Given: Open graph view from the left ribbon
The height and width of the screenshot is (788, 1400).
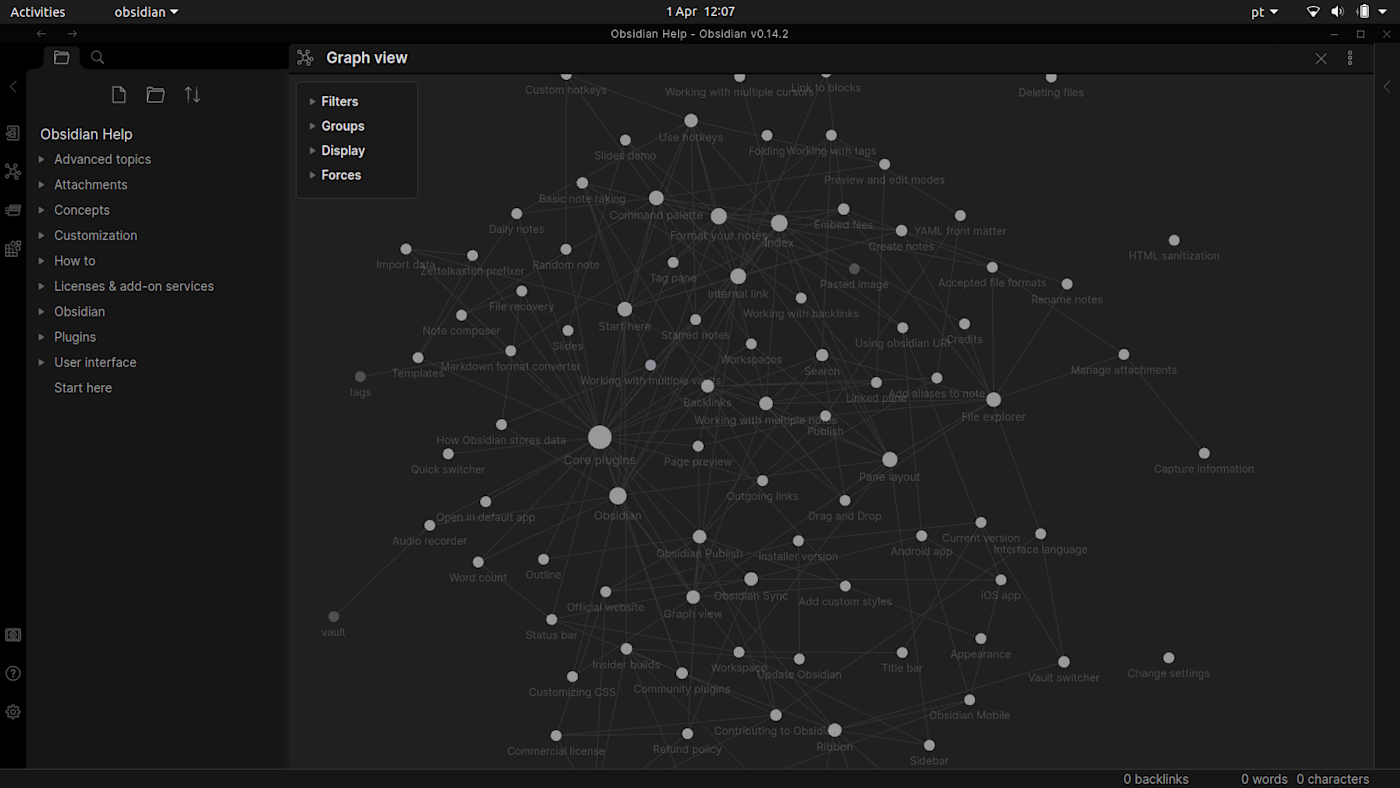Looking at the screenshot, I should tap(13, 172).
